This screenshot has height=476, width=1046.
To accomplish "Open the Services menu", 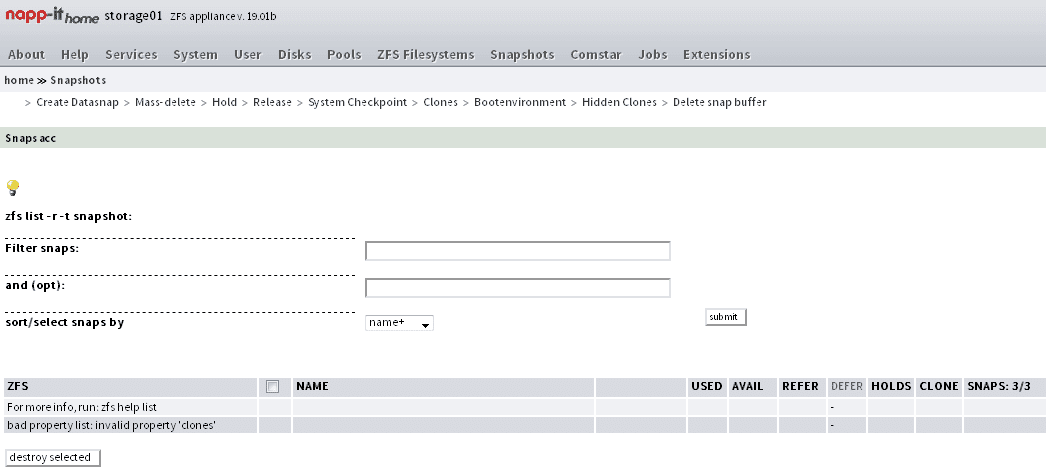I will [x=131, y=55].
